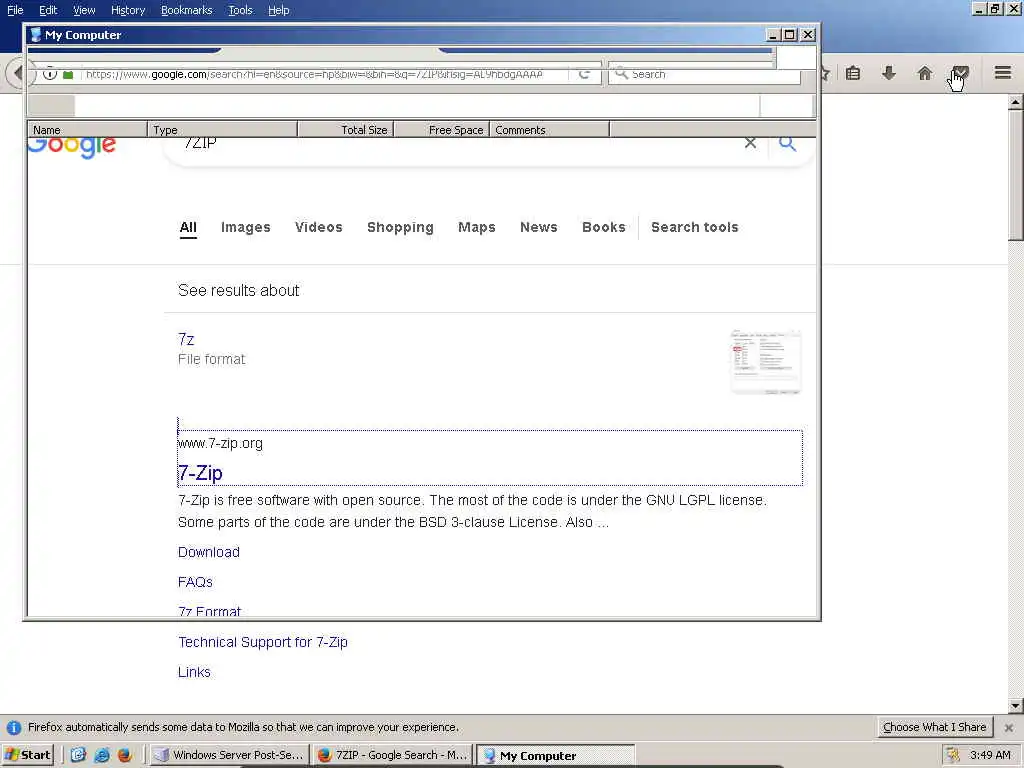Click the site info icon in address bar
The height and width of the screenshot is (768, 1024).
tap(50, 74)
